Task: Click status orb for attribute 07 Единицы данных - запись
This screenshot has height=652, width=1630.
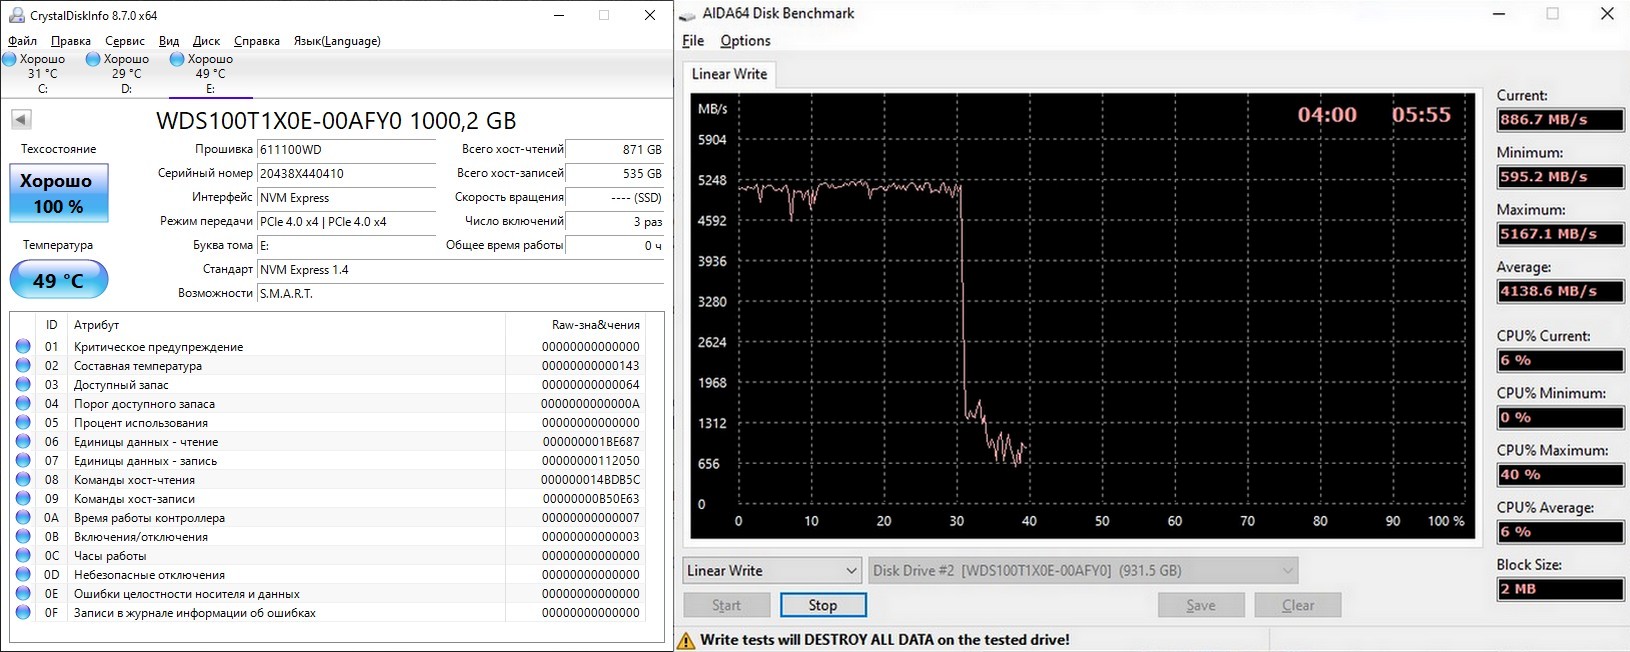Action: pos(23,460)
